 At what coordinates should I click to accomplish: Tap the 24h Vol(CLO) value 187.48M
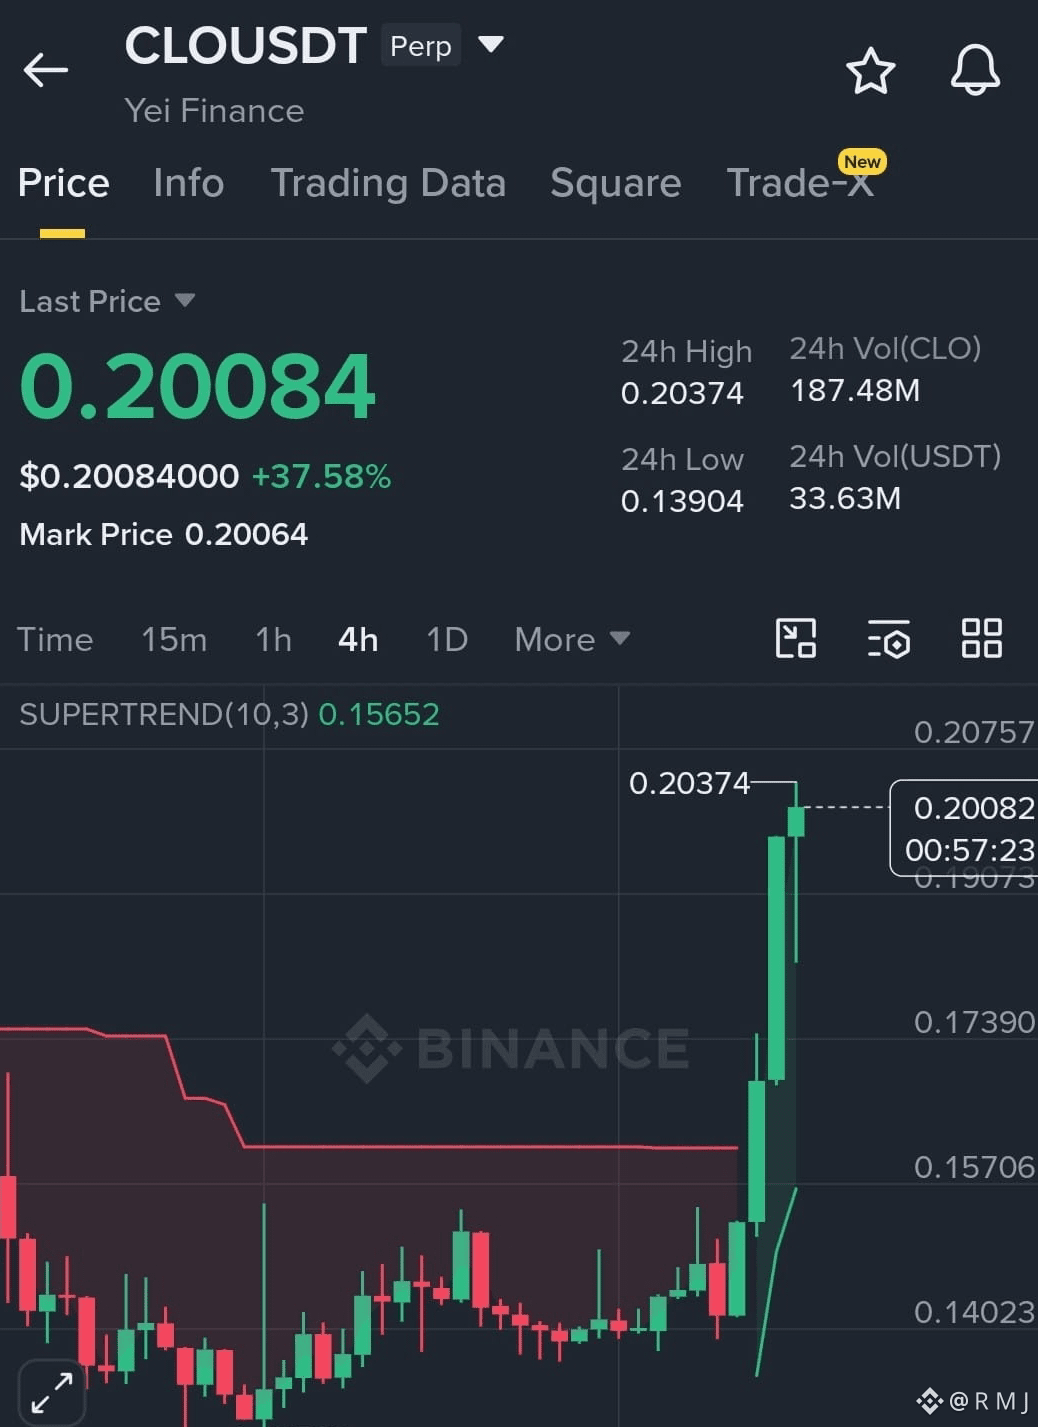855,390
